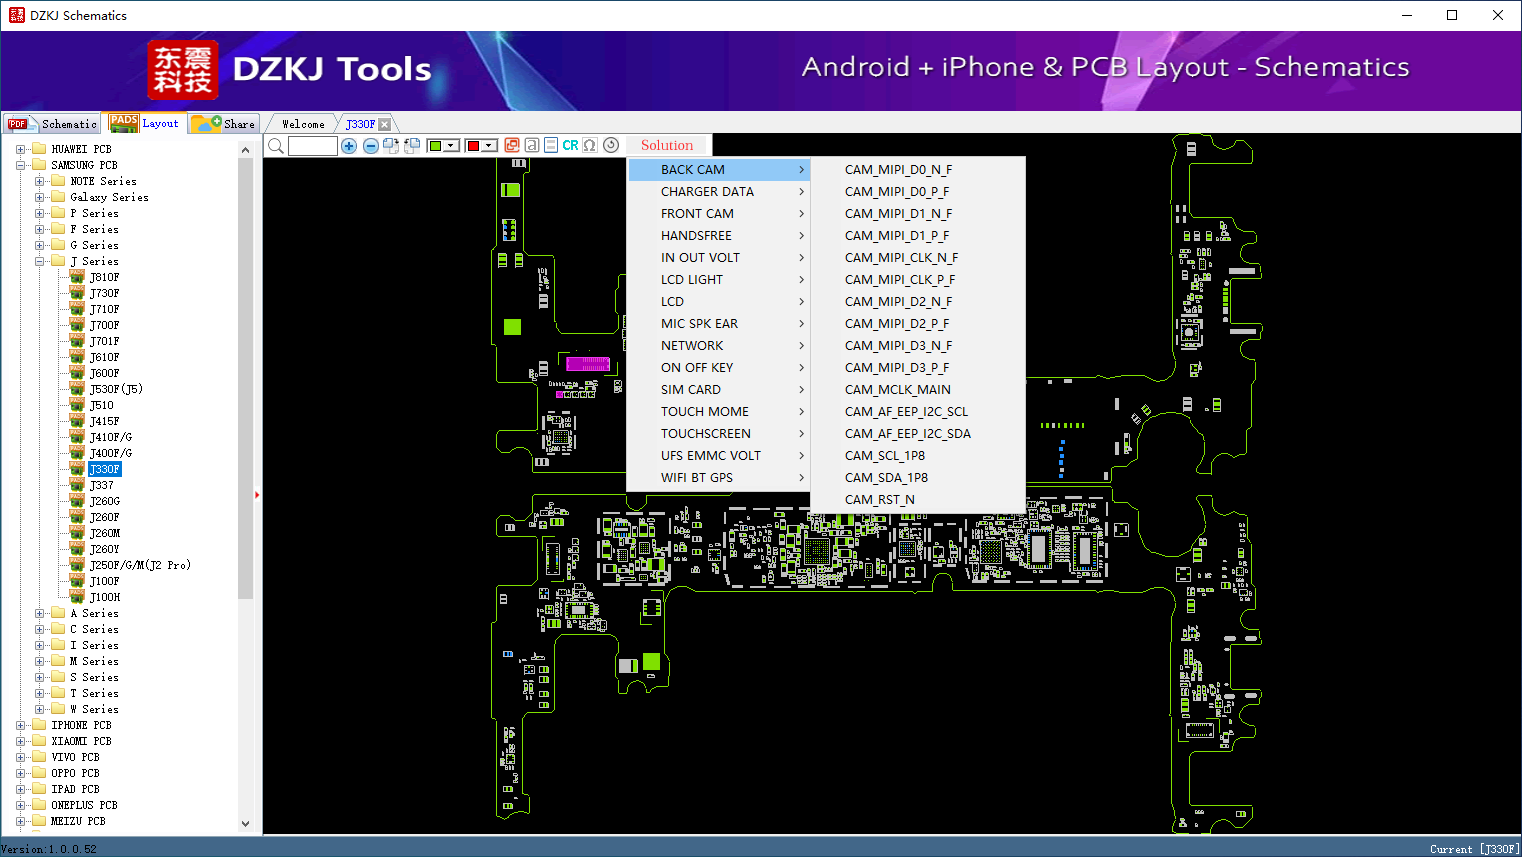
Task: Click the Solution button
Action: 667,146
